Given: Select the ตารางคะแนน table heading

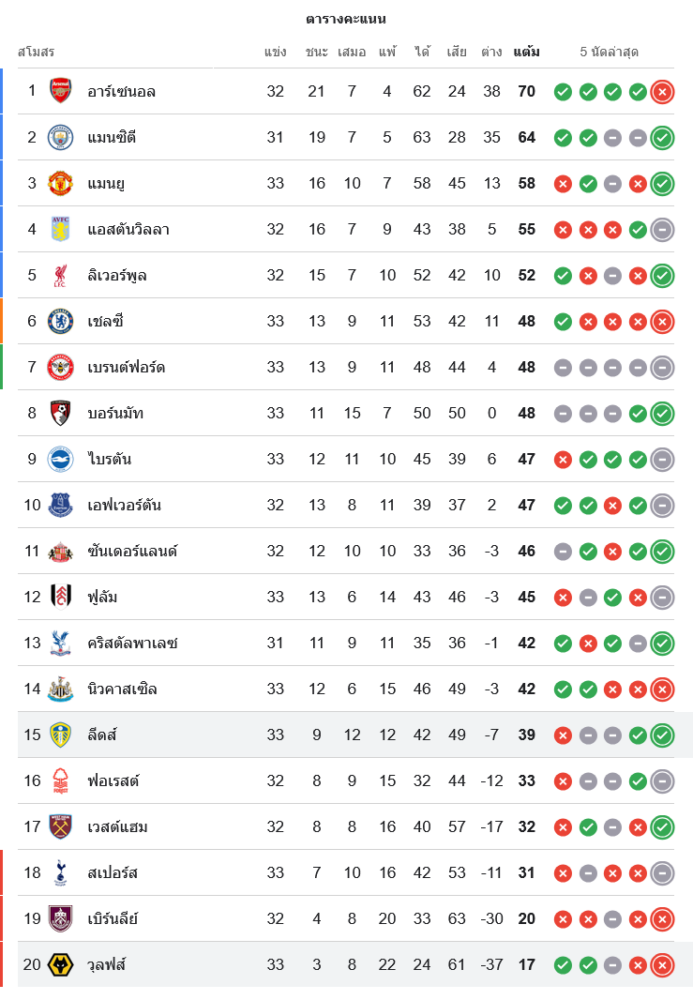Looking at the screenshot, I should (346, 19).
